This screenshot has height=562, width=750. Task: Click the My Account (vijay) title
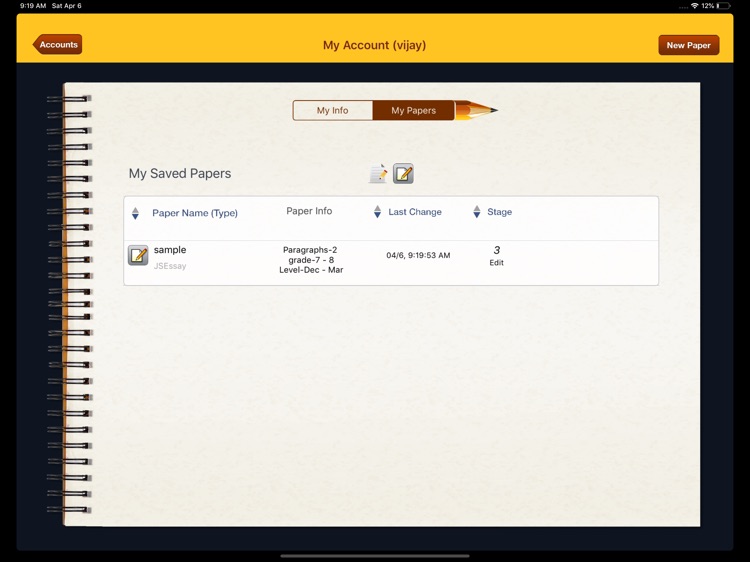(x=374, y=45)
